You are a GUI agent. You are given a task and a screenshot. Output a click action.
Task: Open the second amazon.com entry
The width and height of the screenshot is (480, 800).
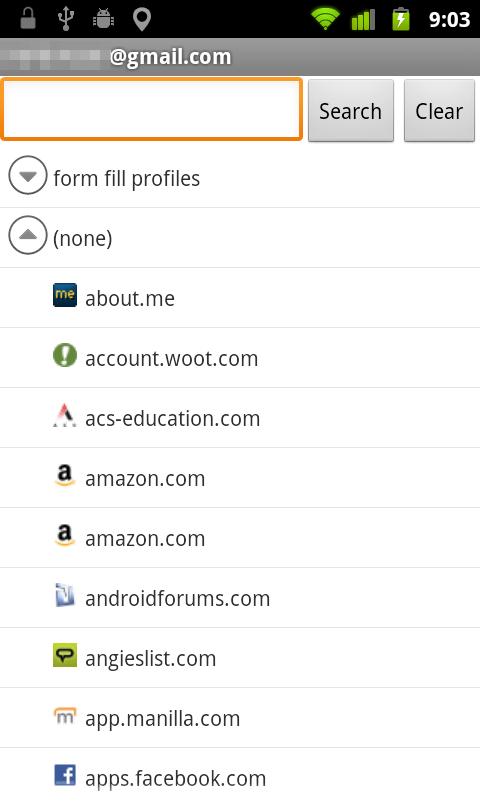[x=240, y=538]
